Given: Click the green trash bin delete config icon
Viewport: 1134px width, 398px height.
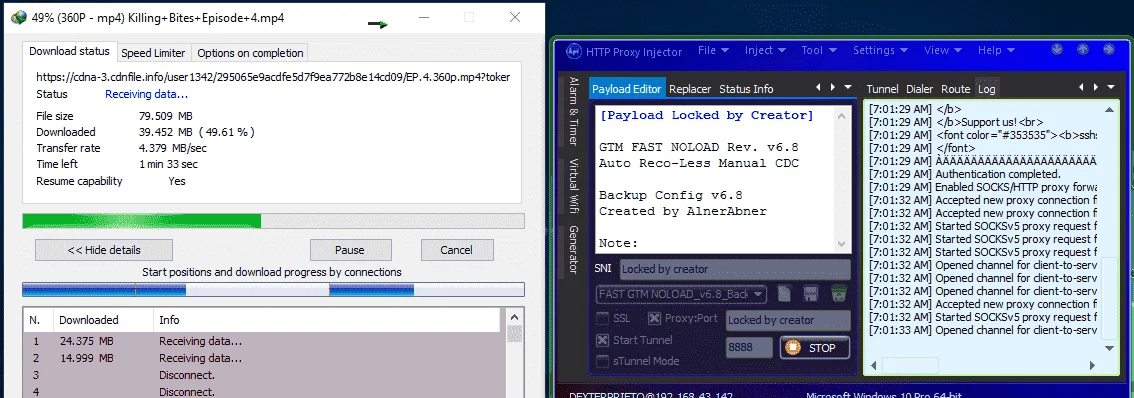Looking at the screenshot, I should point(839,294).
